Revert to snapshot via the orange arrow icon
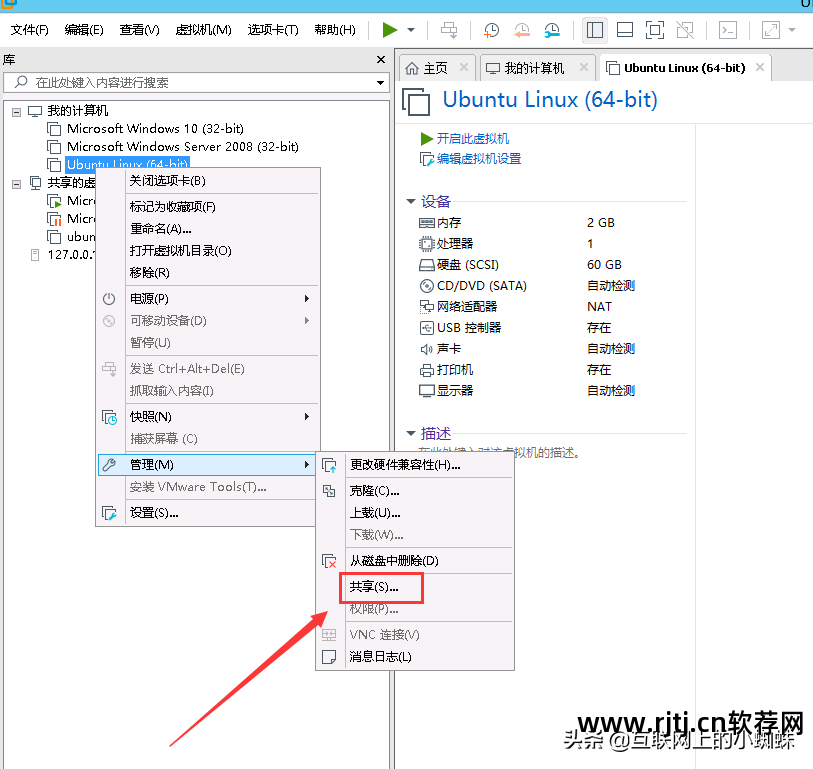The width and height of the screenshot is (813, 769). click(x=521, y=30)
